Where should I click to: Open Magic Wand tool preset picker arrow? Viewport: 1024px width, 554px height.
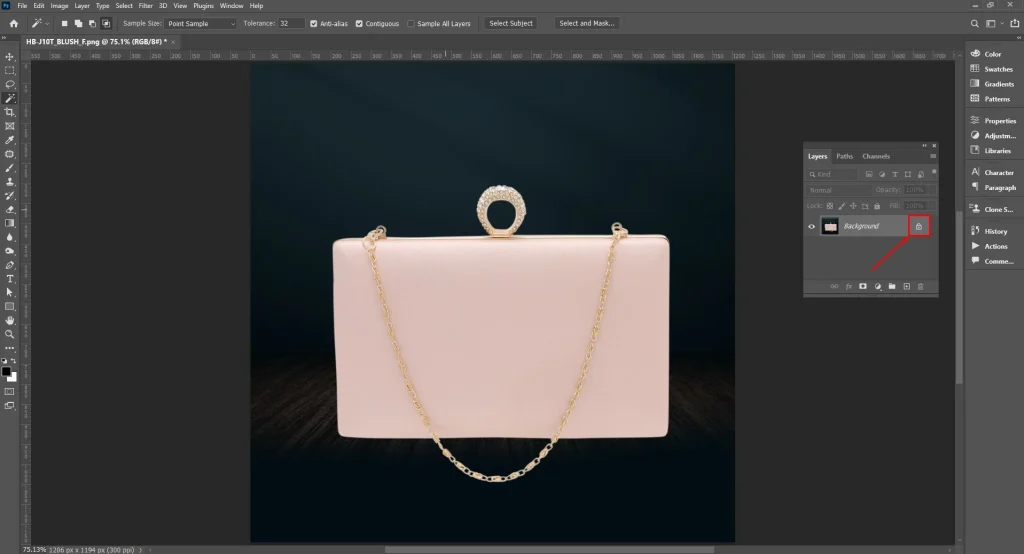tap(47, 24)
